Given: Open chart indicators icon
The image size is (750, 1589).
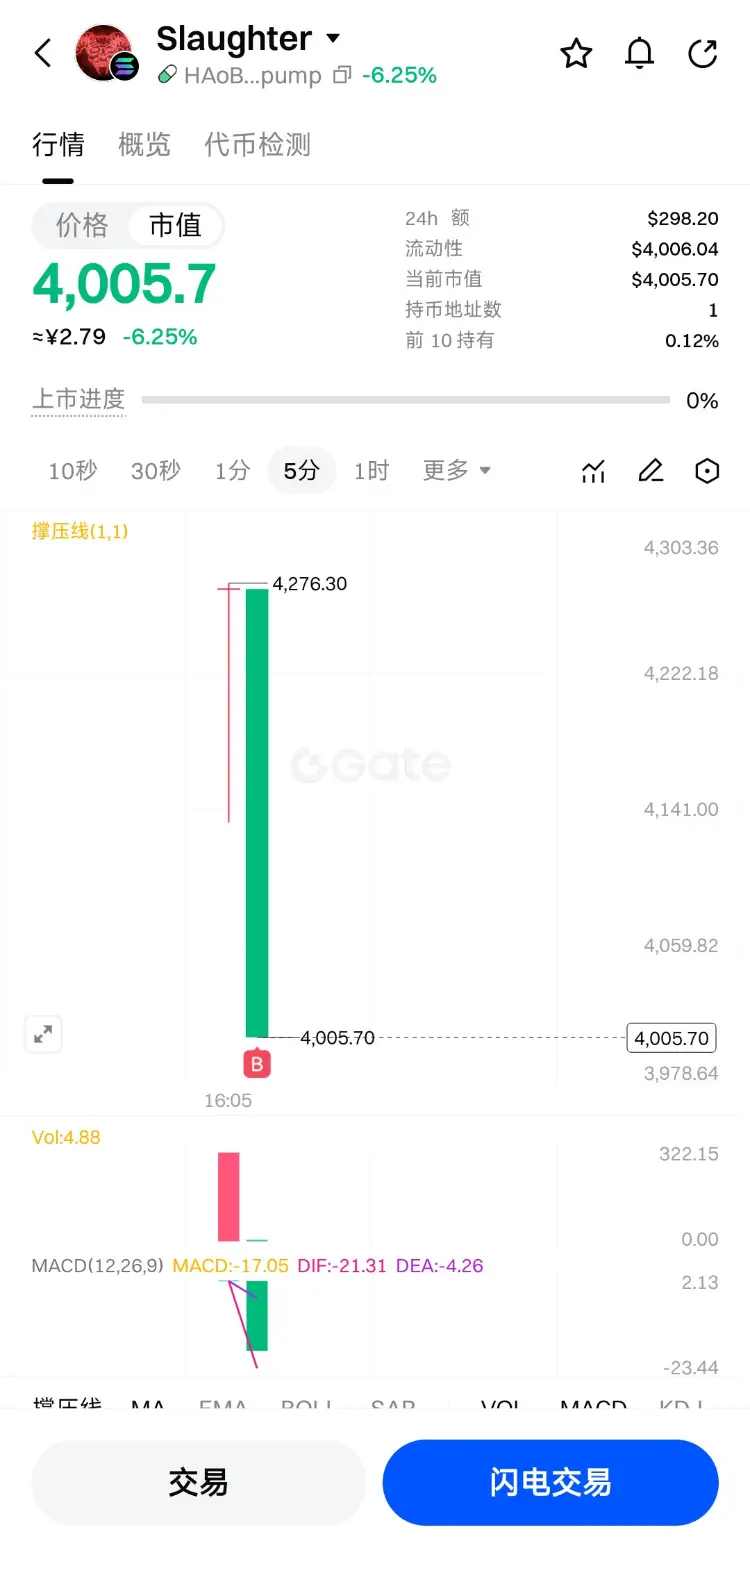Looking at the screenshot, I should point(594,471).
